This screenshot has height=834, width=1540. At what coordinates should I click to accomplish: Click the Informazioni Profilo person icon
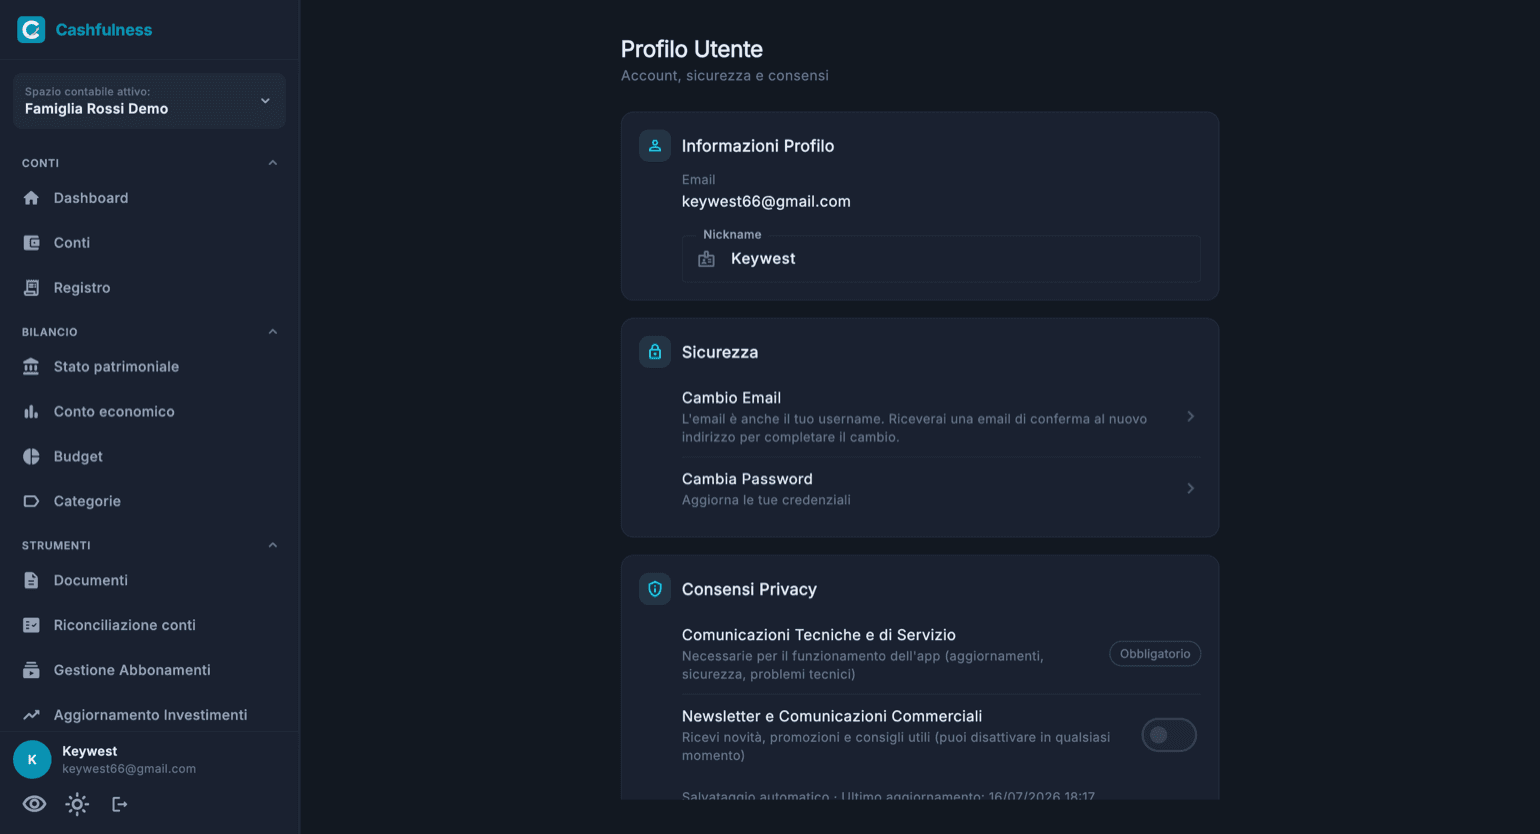[x=655, y=146]
